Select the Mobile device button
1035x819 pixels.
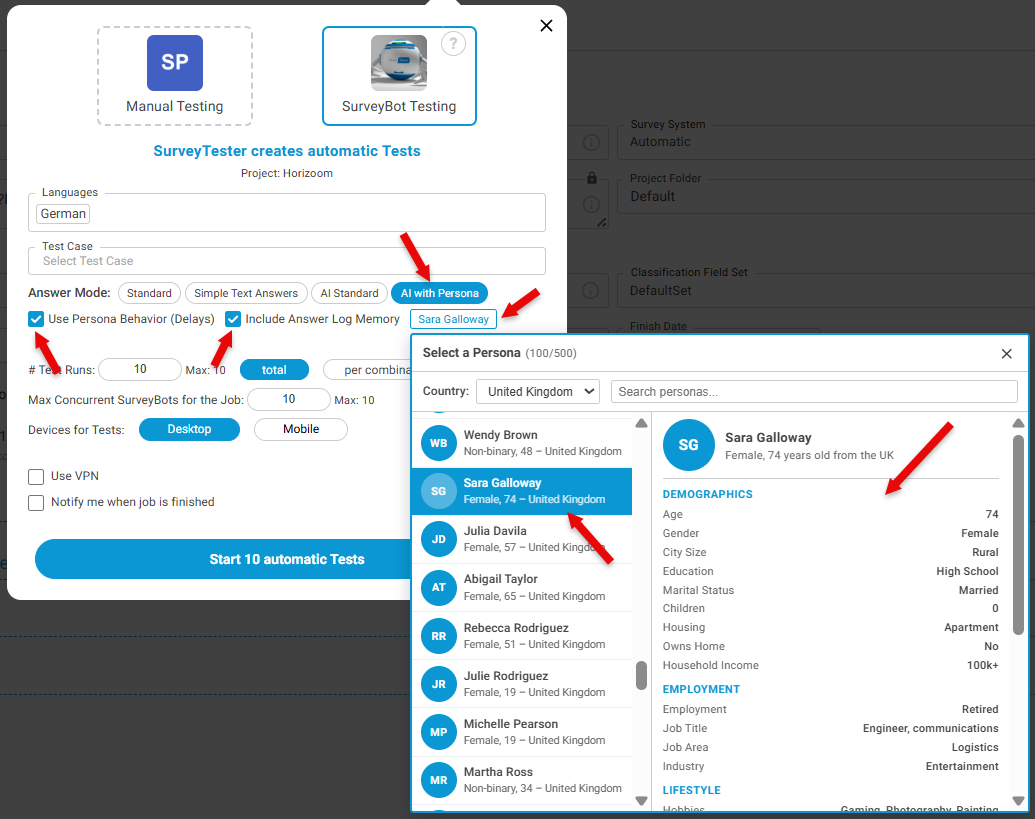coord(301,429)
